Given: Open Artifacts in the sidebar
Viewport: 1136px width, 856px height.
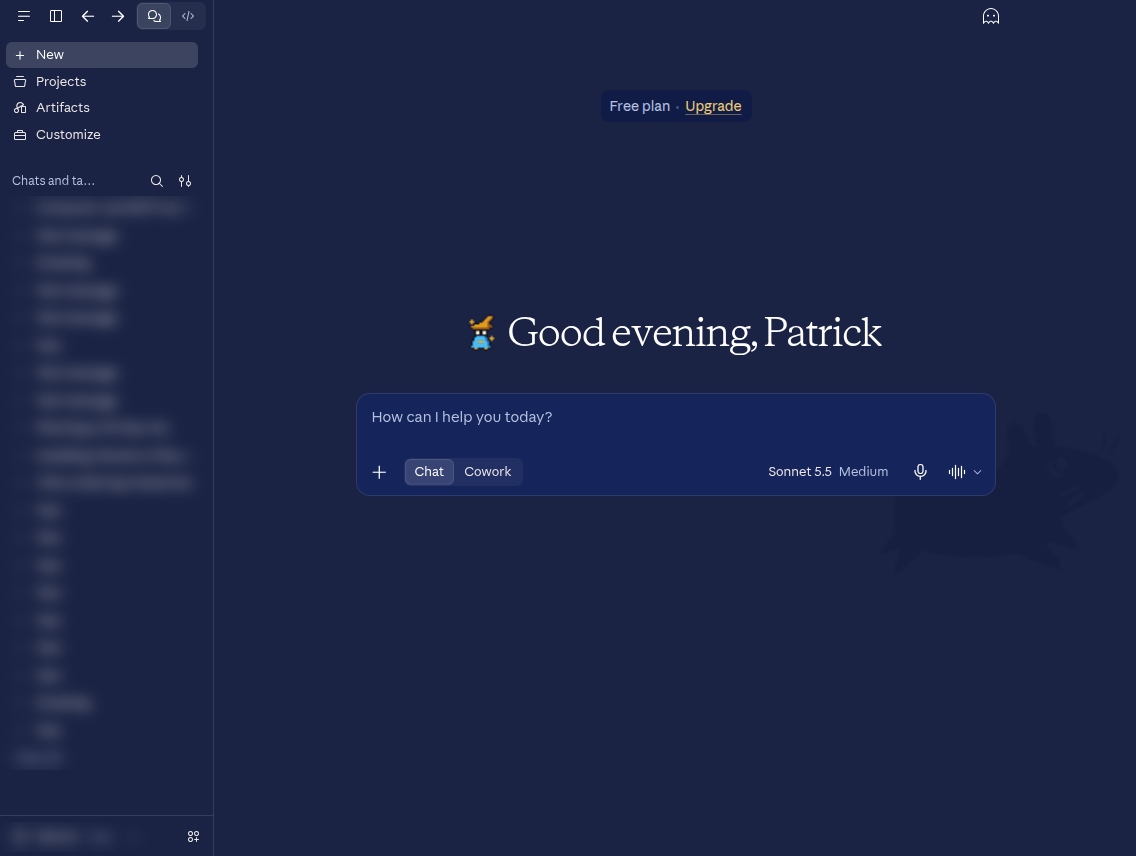Looking at the screenshot, I should pyautogui.click(x=102, y=108).
